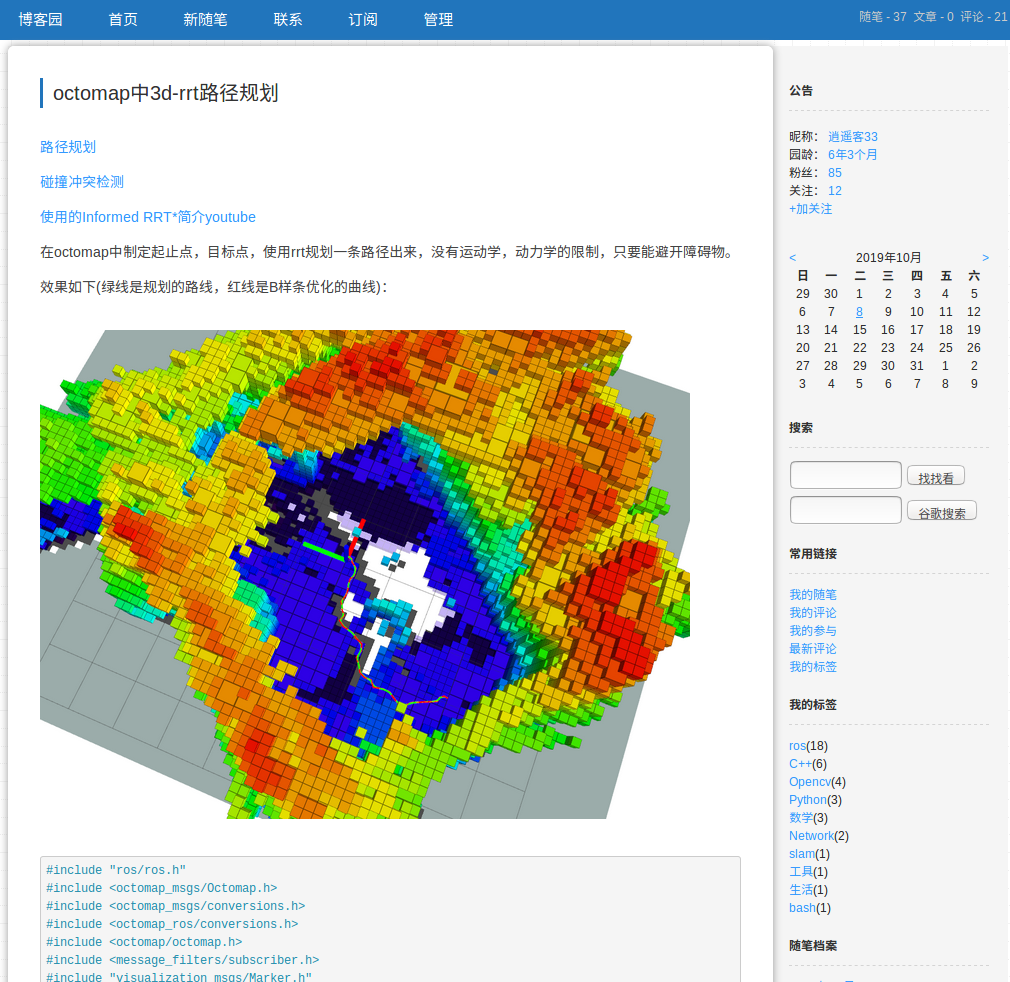The height and width of the screenshot is (982, 1010).
Task: Navigate to next month in calendar
Action: 984,257
